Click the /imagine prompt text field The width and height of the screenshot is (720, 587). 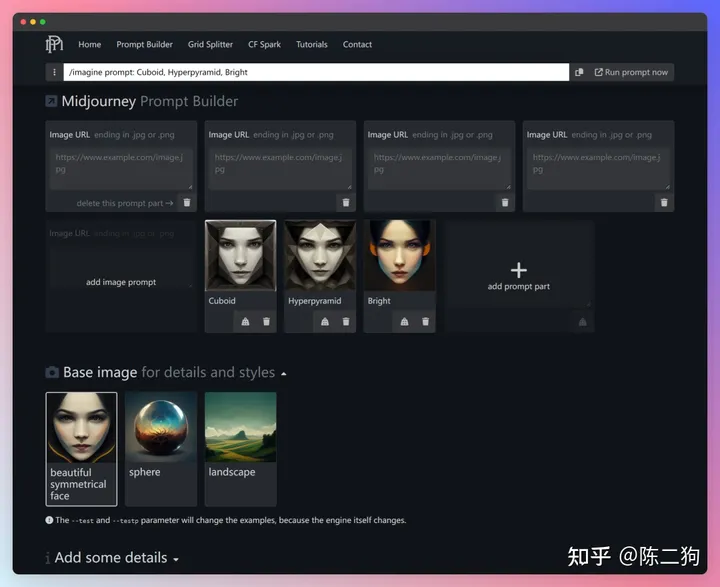pos(316,72)
